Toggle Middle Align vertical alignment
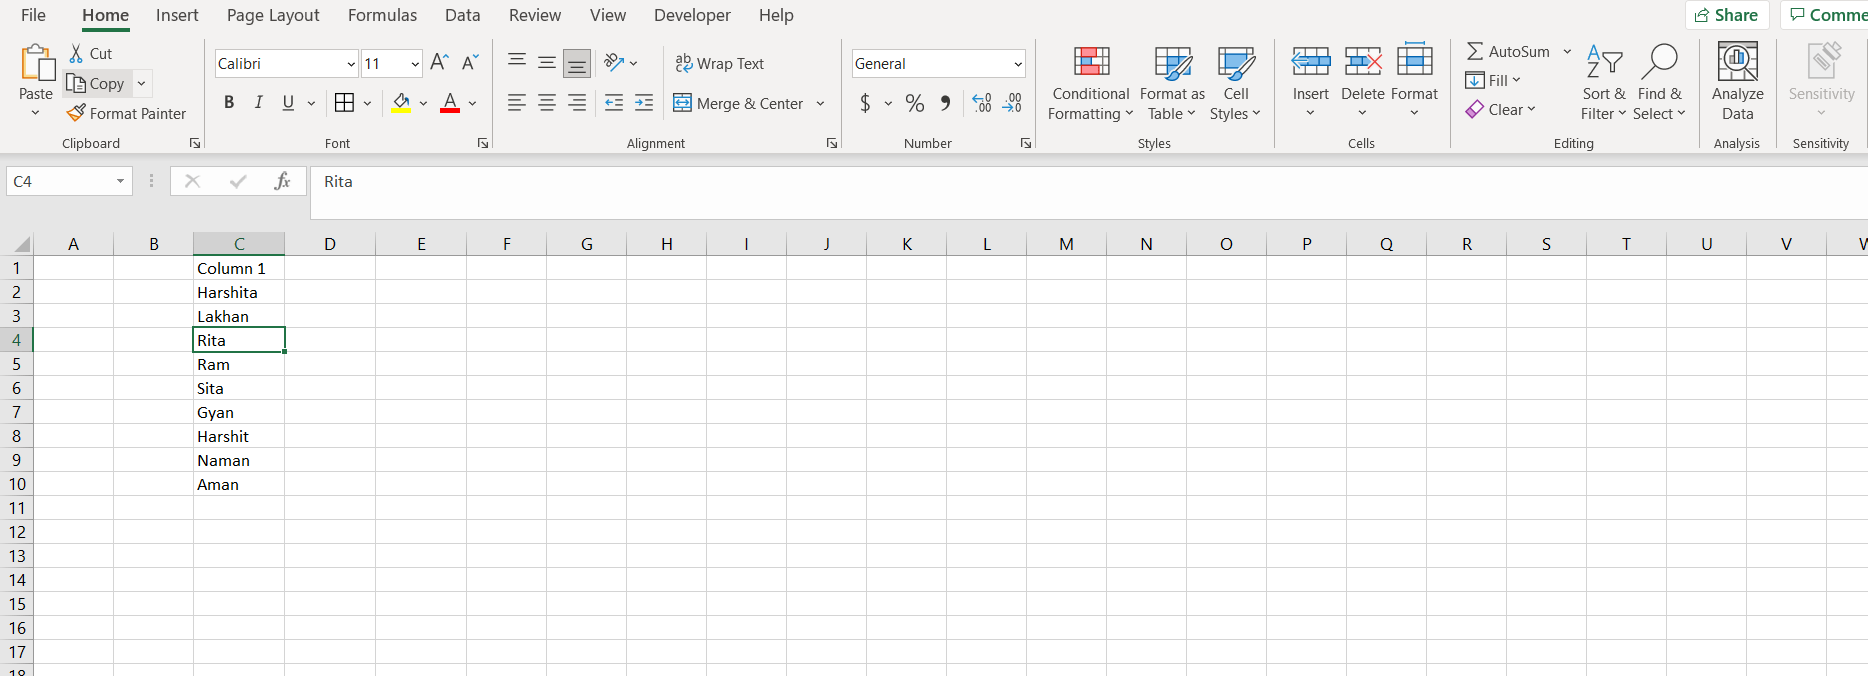 click(547, 62)
